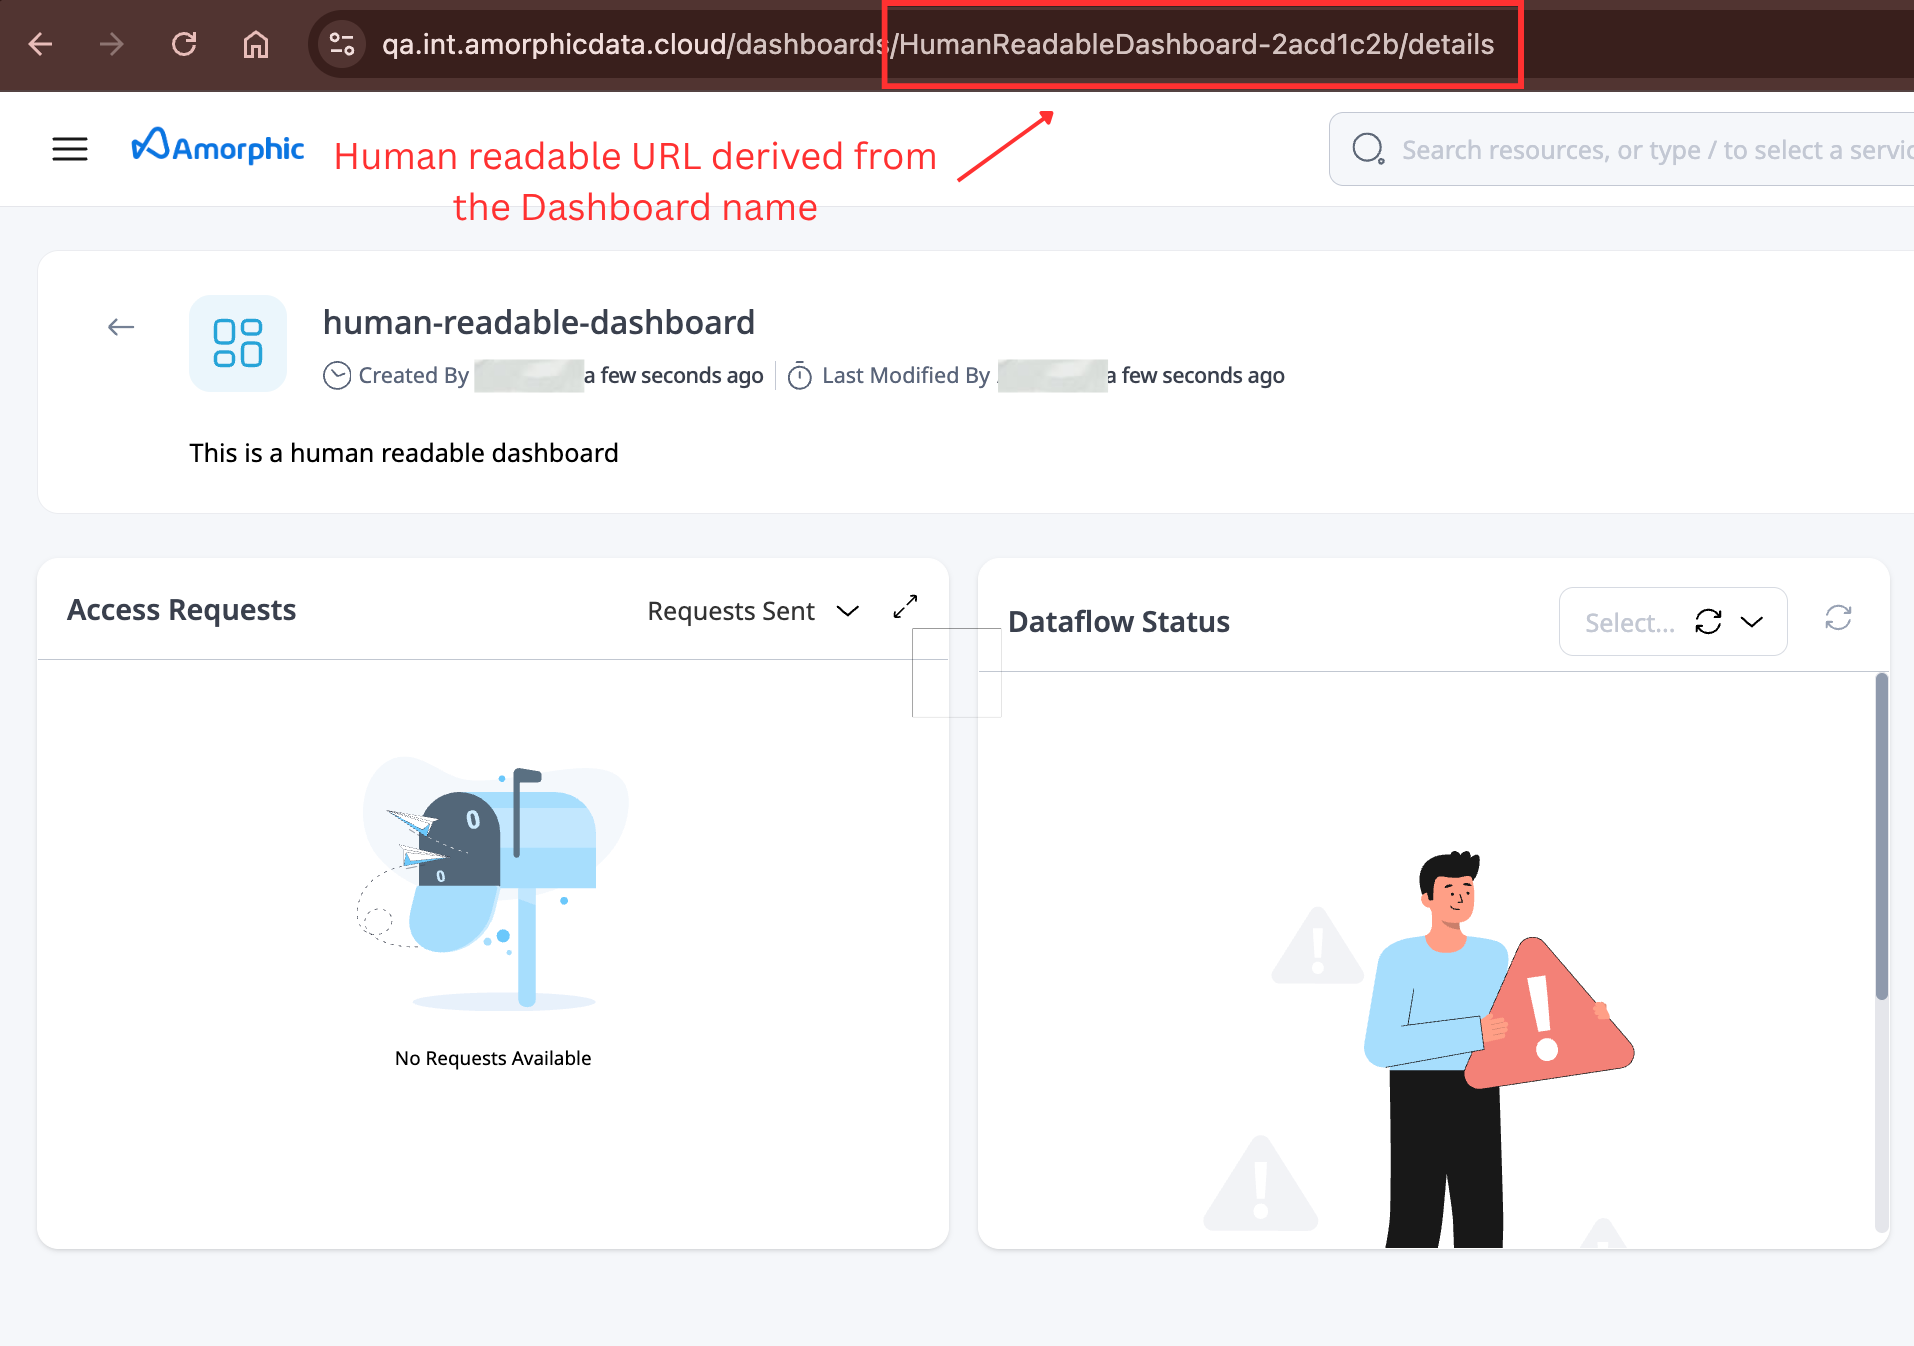This screenshot has width=1914, height=1346.
Task: Open the Requests Sent dropdown
Action: click(x=753, y=611)
